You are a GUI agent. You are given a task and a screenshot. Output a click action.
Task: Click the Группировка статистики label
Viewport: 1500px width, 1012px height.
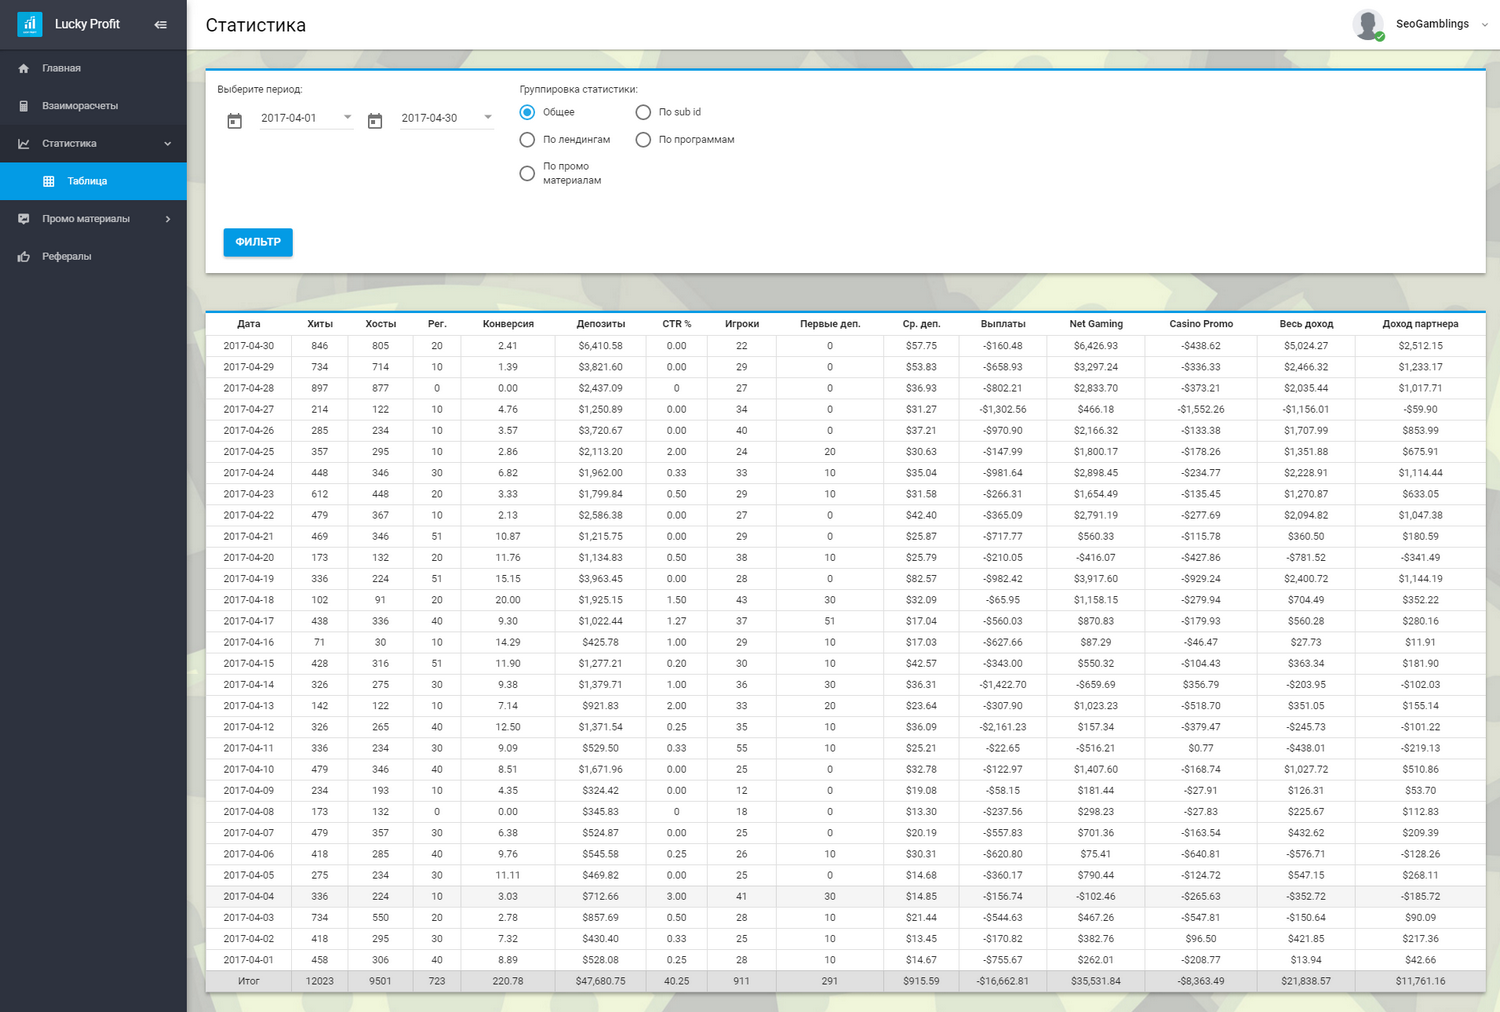point(578,89)
